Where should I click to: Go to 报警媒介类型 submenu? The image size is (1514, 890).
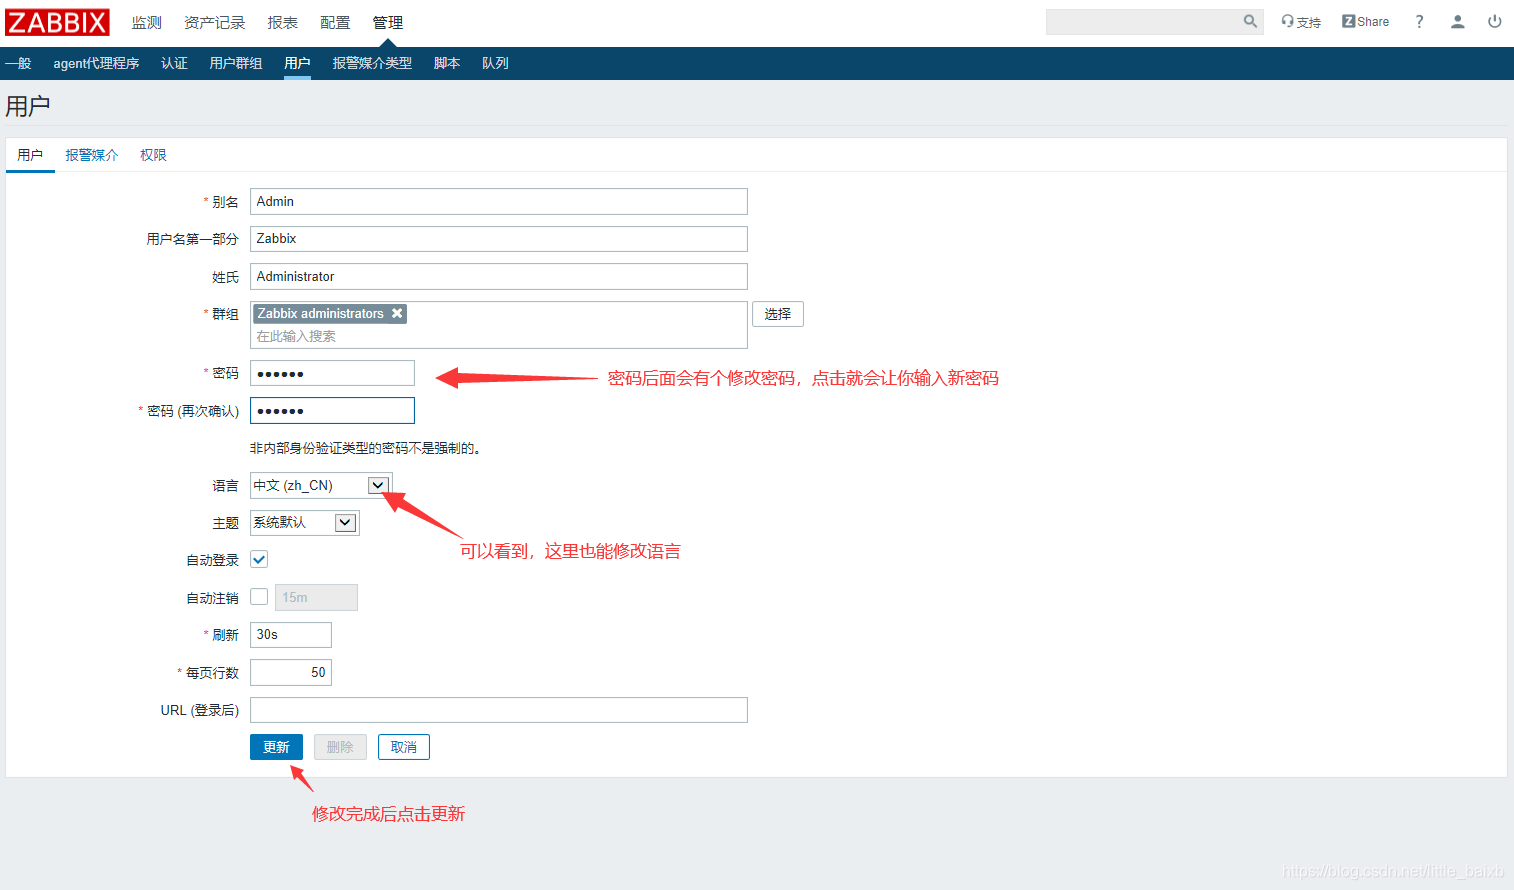pyautogui.click(x=372, y=63)
